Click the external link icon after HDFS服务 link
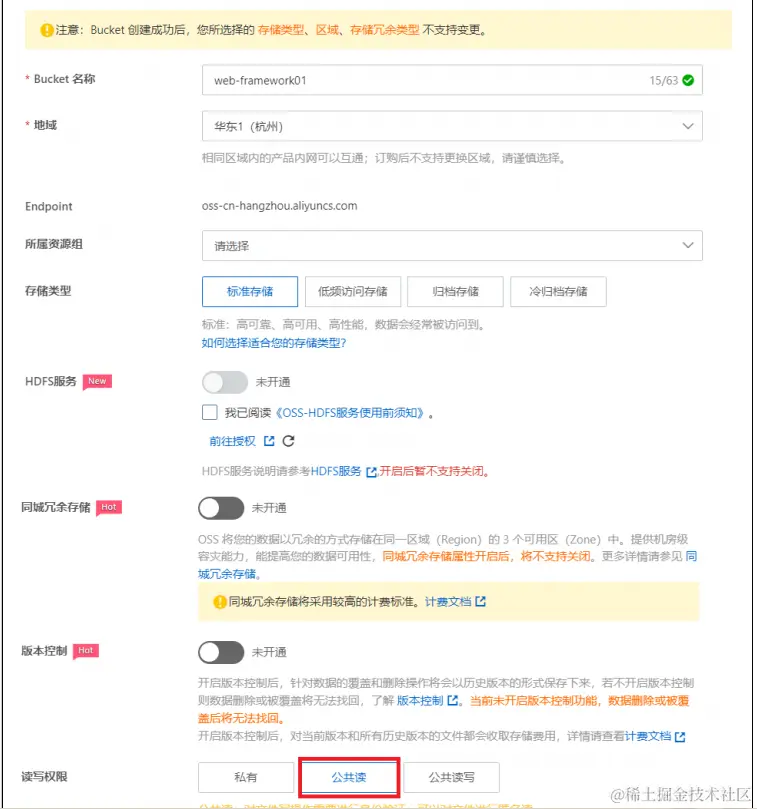Screen dimensions: 757x809 [371, 472]
